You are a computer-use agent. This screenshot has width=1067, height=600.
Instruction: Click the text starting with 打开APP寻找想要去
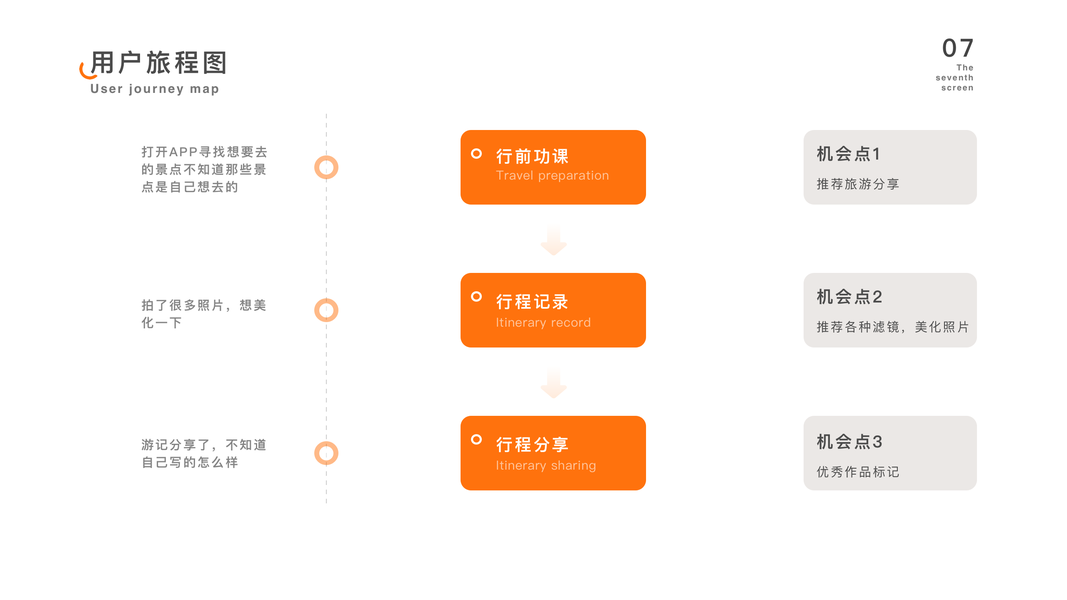[204, 169]
